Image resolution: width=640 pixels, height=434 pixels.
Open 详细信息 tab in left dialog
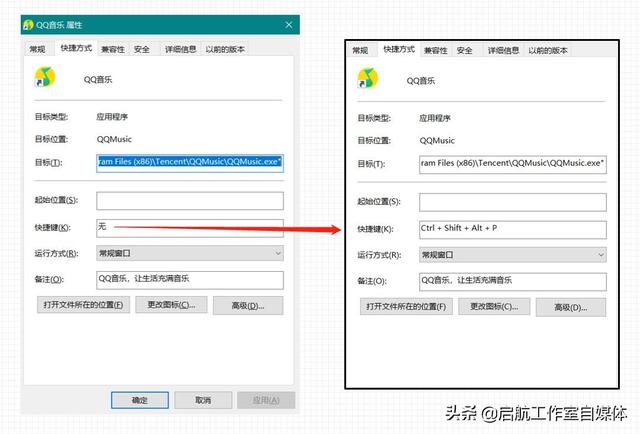pos(180,49)
